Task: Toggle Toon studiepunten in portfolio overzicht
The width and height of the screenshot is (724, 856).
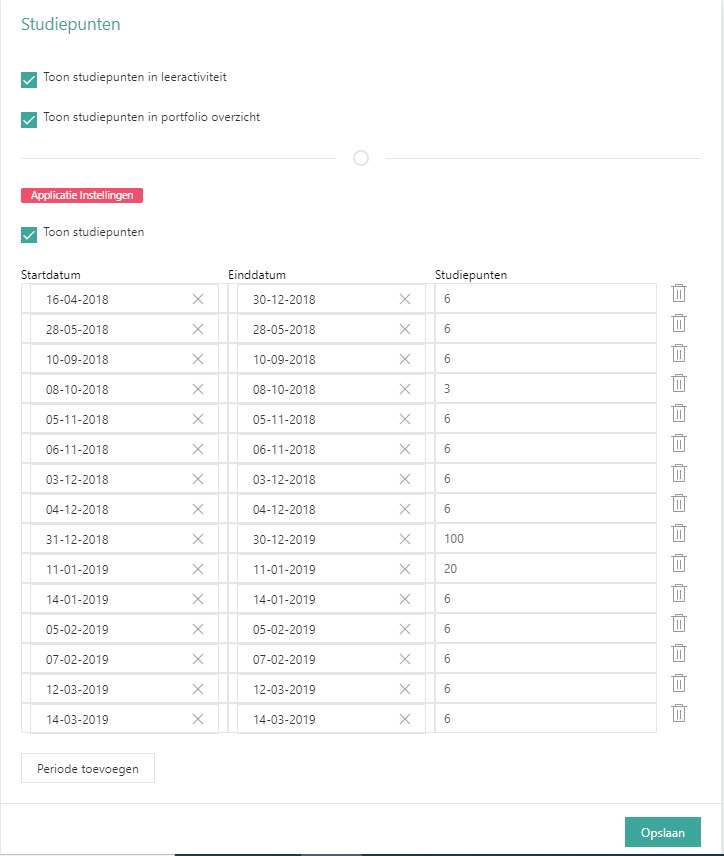Action: point(29,119)
